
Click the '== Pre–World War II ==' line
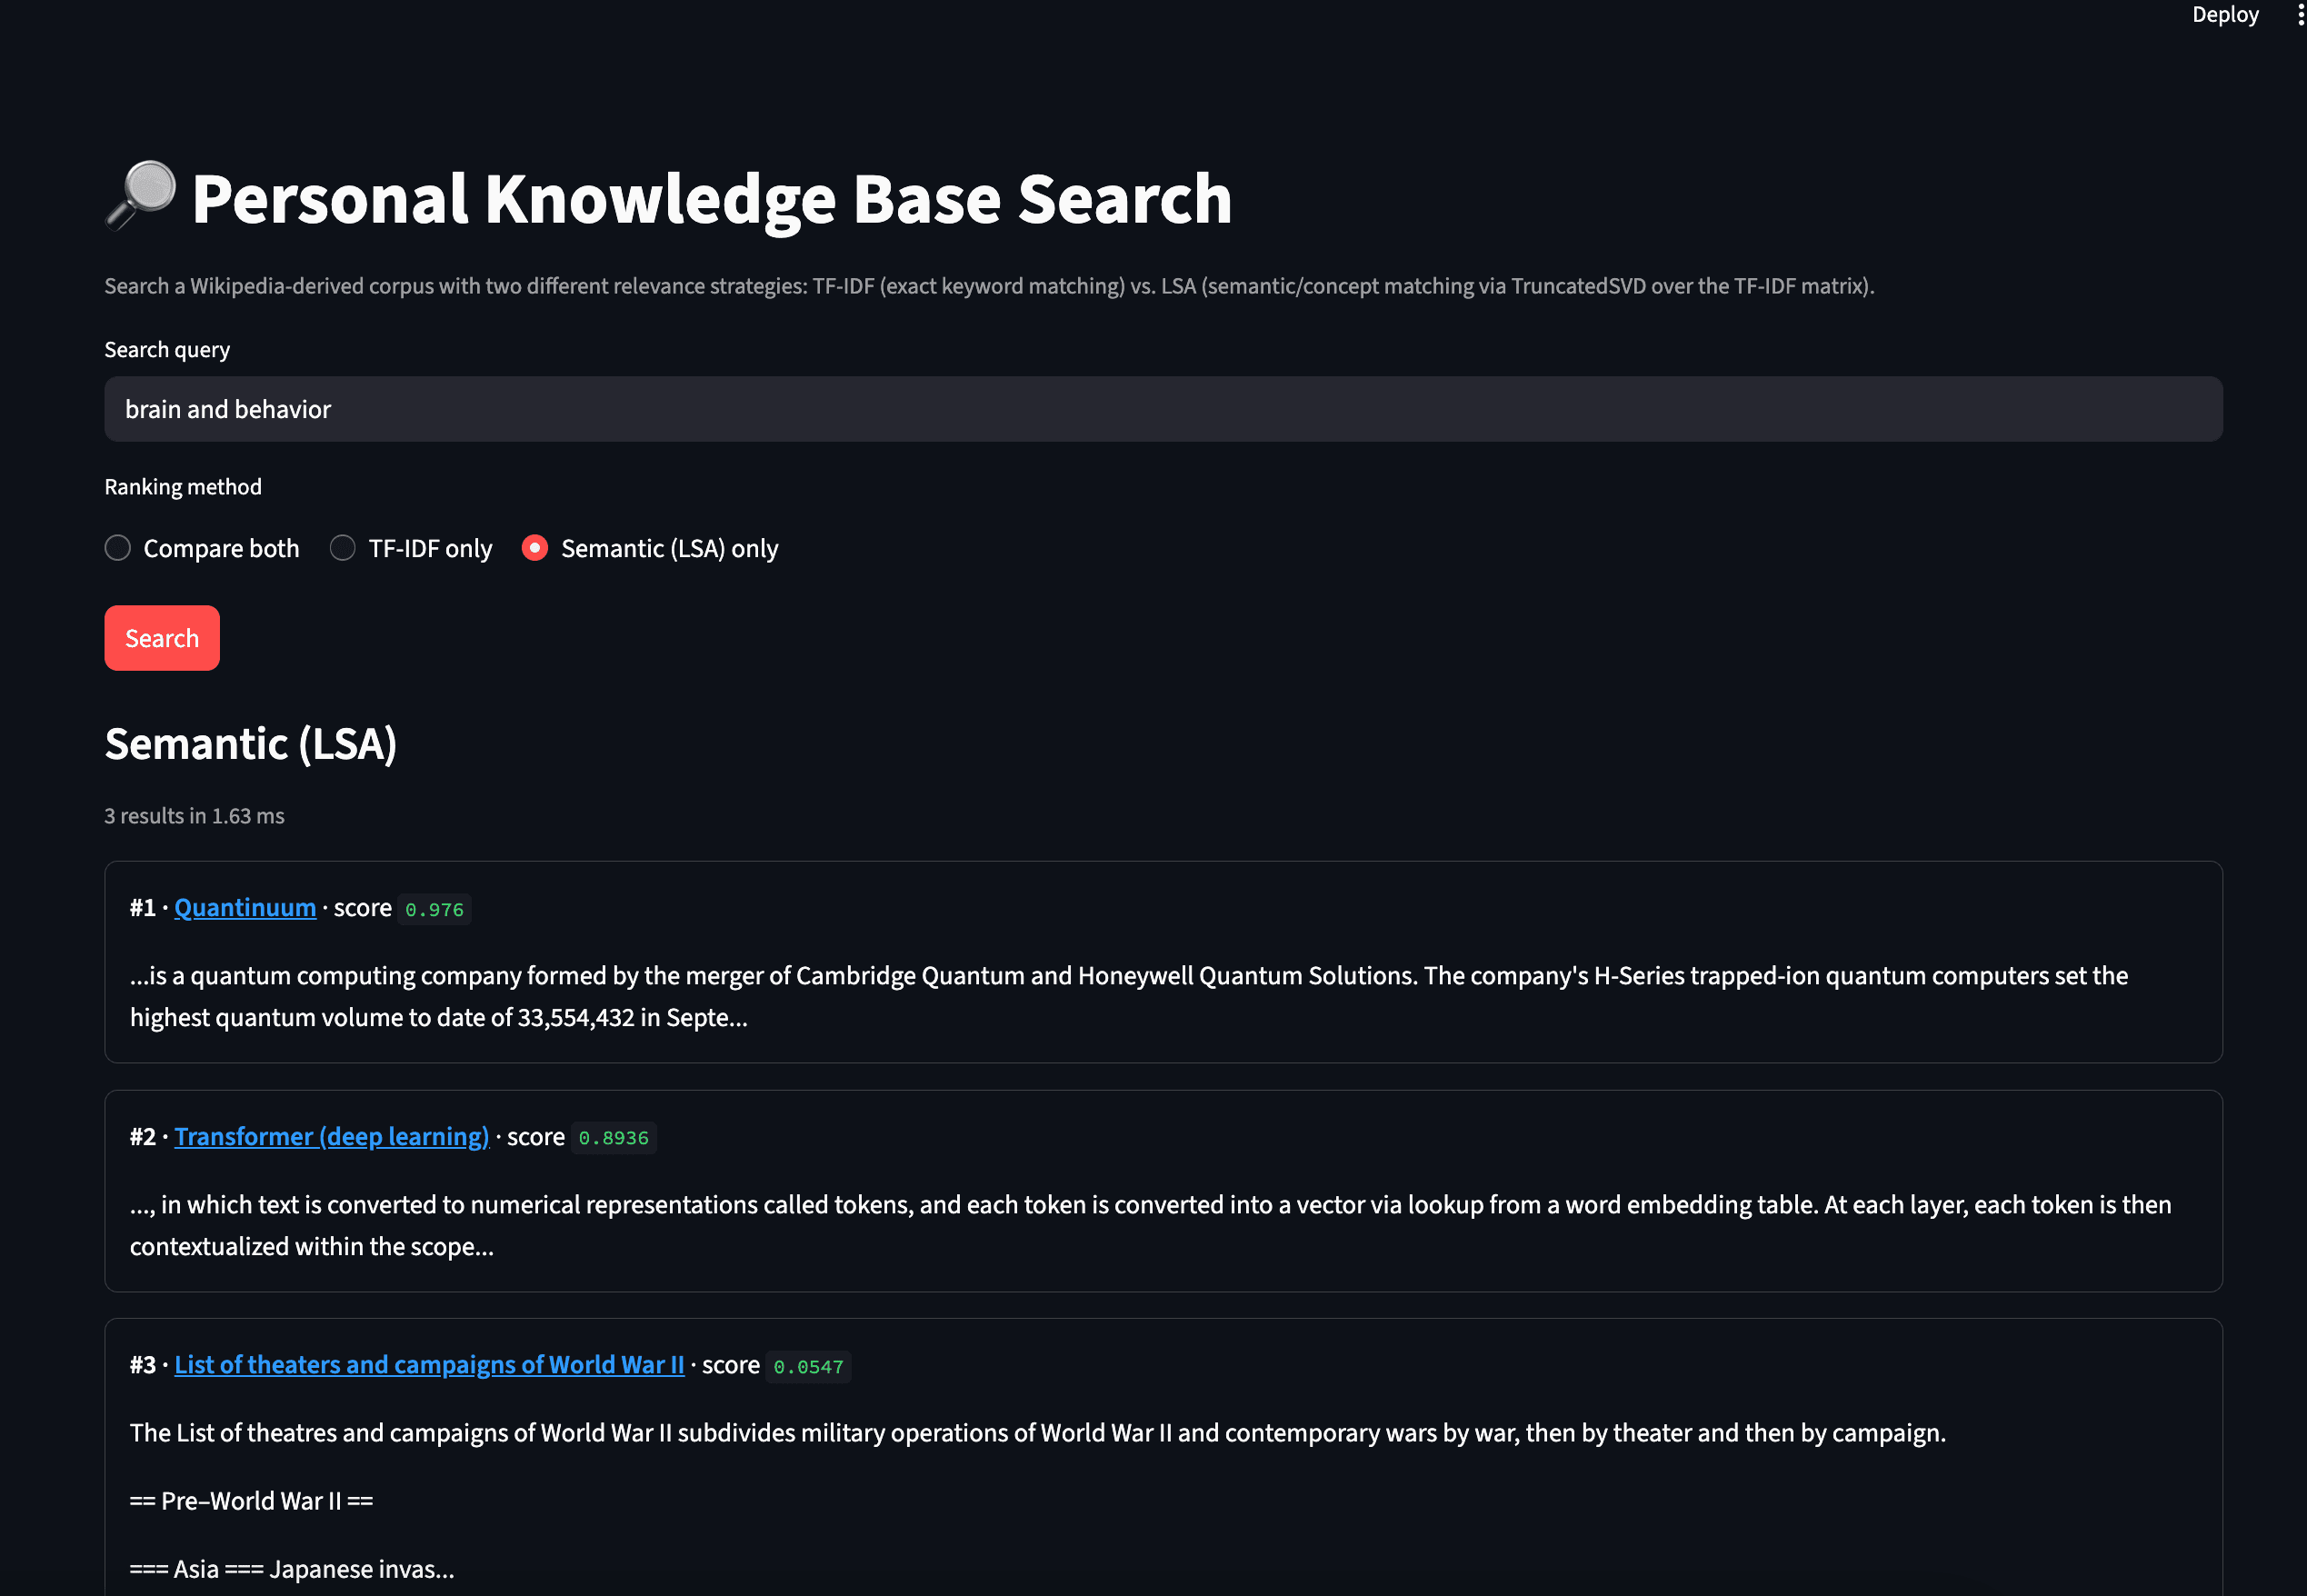pyautogui.click(x=252, y=1501)
